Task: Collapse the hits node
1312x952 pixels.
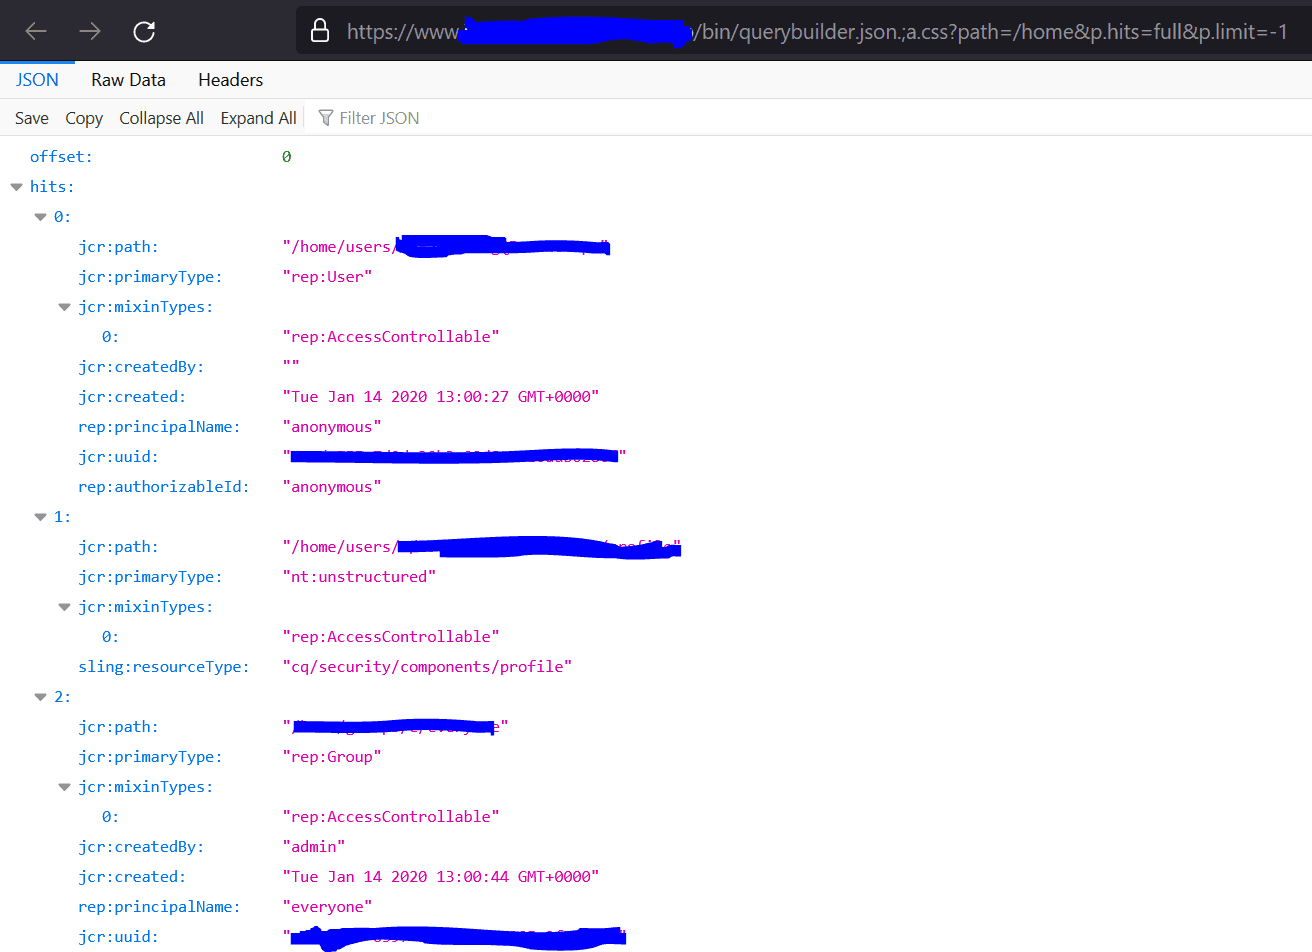Action: click(x=16, y=186)
